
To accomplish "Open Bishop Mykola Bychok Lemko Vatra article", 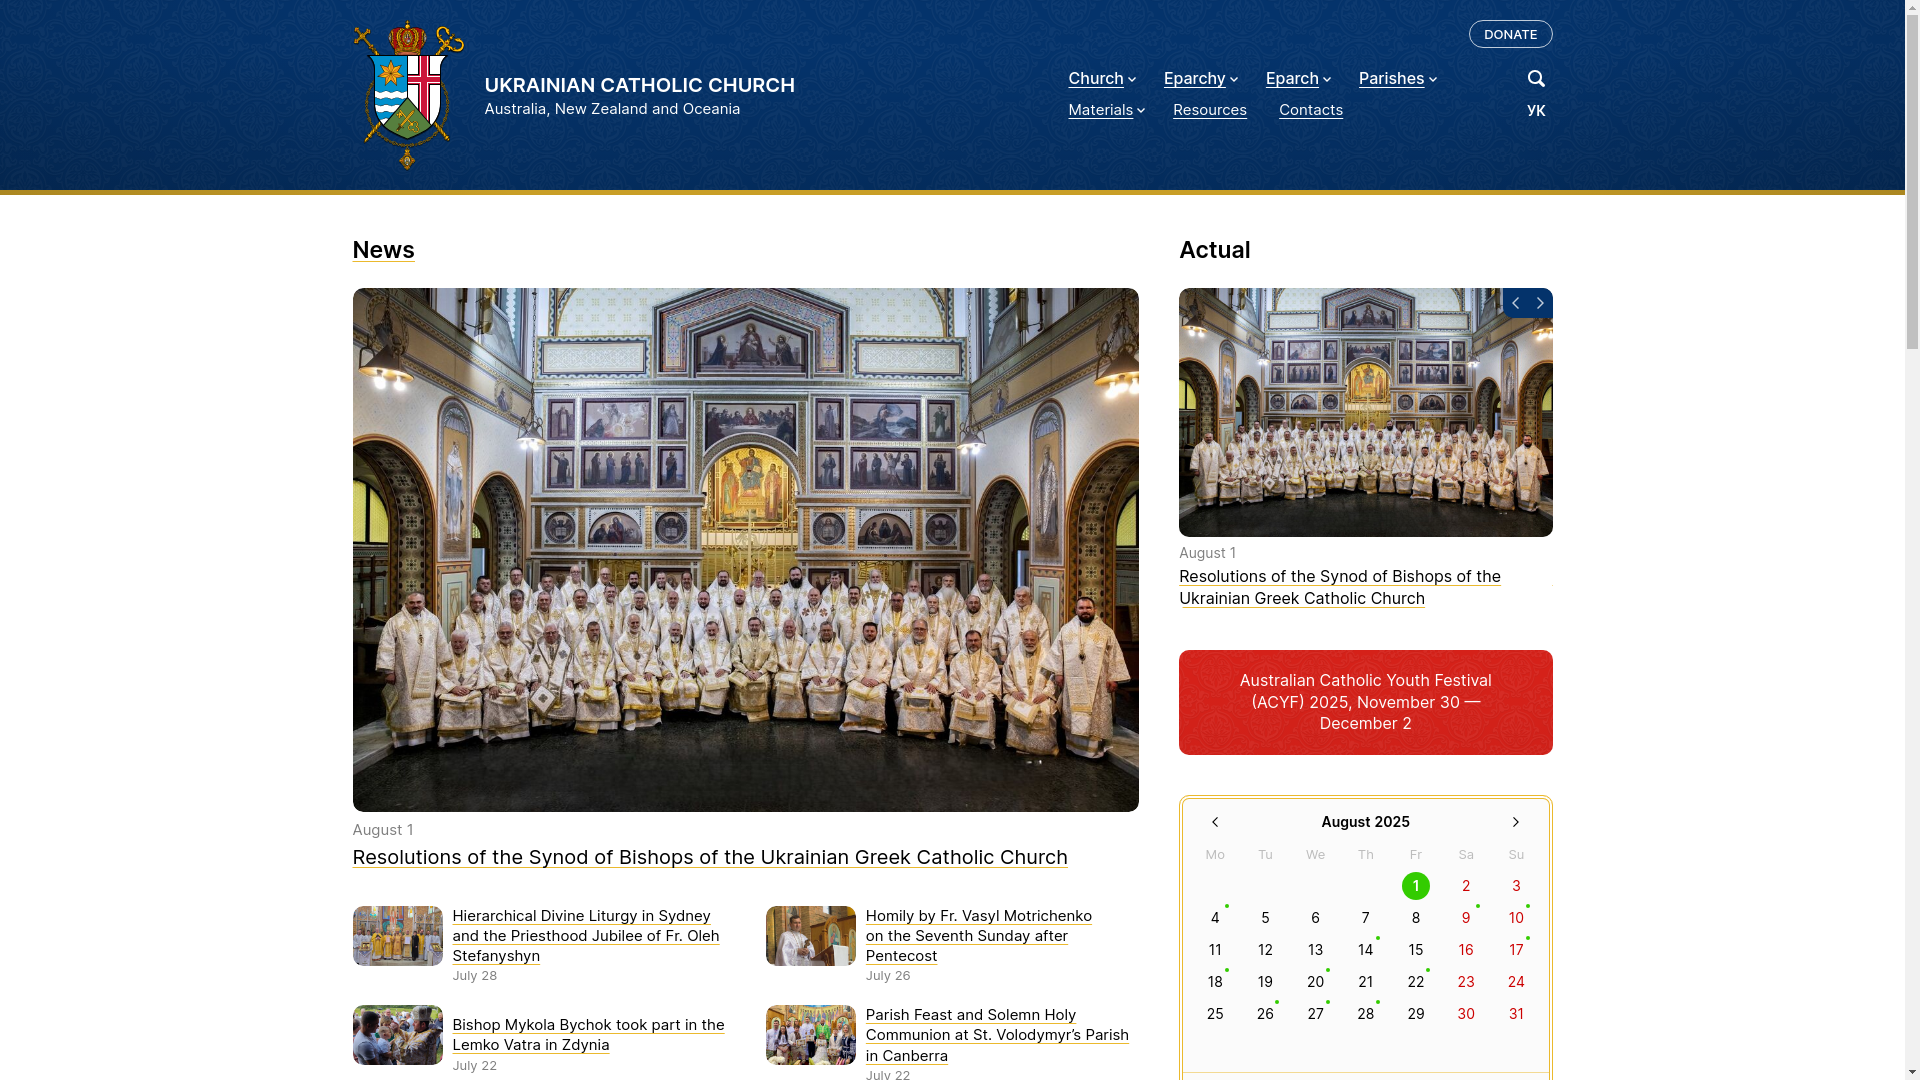I will click(588, 1035).
